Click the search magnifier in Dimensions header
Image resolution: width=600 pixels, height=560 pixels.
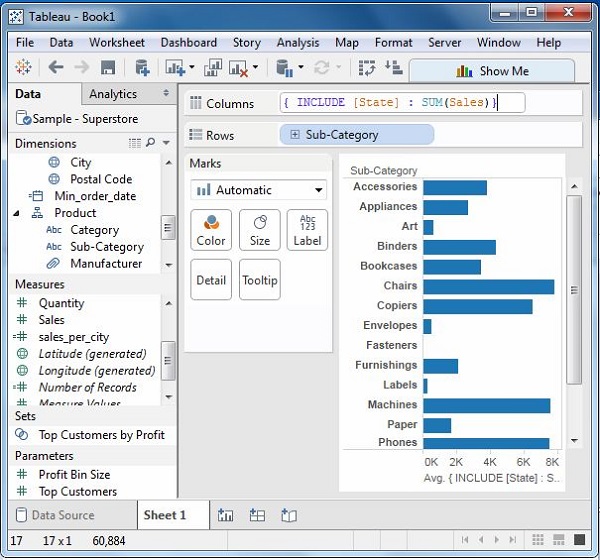pos(151,144)
